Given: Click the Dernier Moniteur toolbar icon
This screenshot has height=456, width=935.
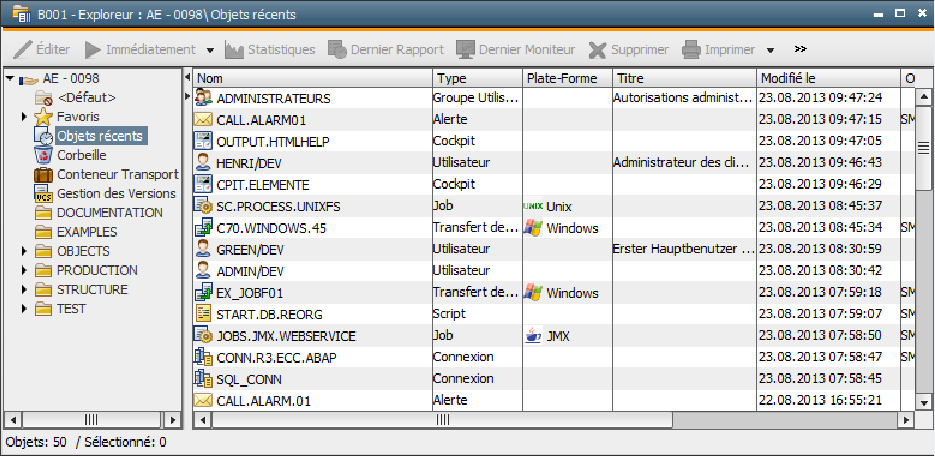Looking at the screenshot, I should [x=465, y=49].
